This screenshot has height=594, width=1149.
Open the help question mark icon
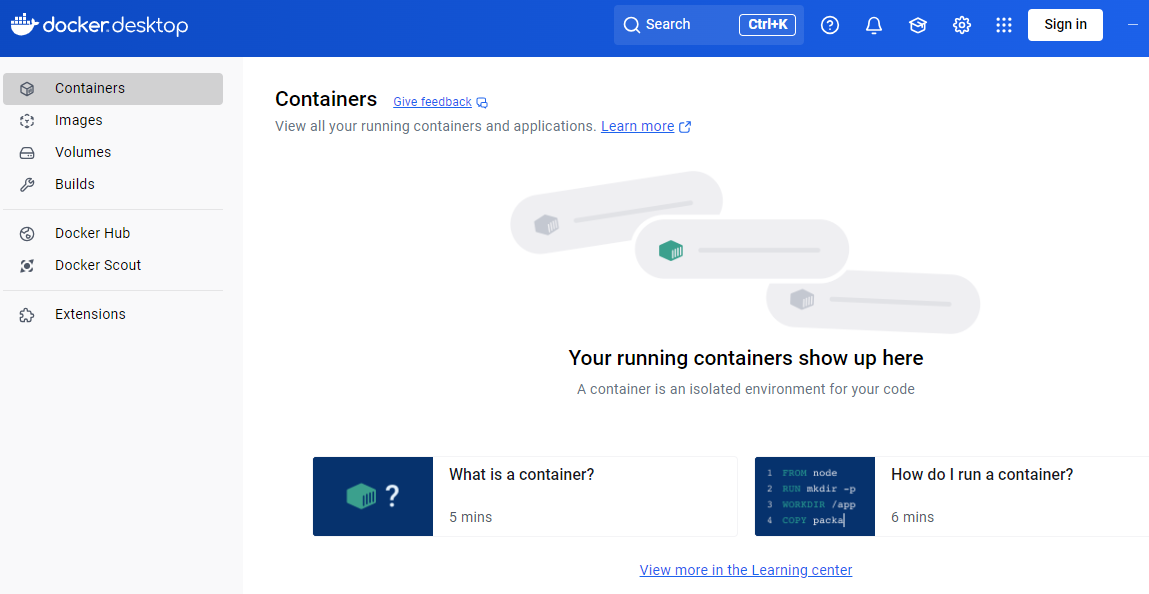click(x=830, y=25)
